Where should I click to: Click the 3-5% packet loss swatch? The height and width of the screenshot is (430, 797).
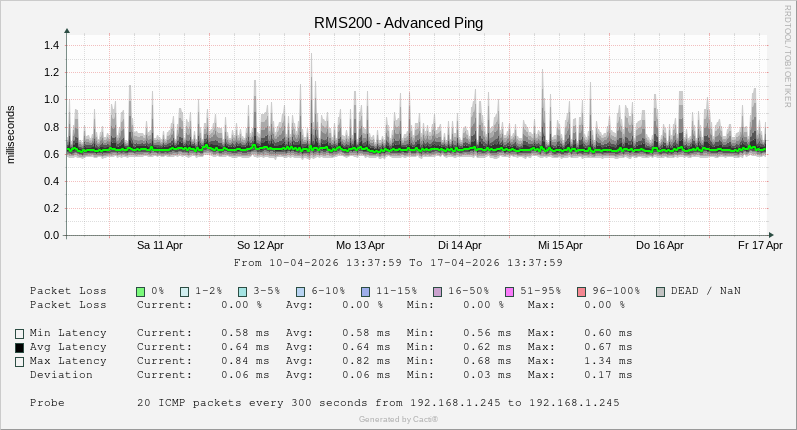click(243, 291)
